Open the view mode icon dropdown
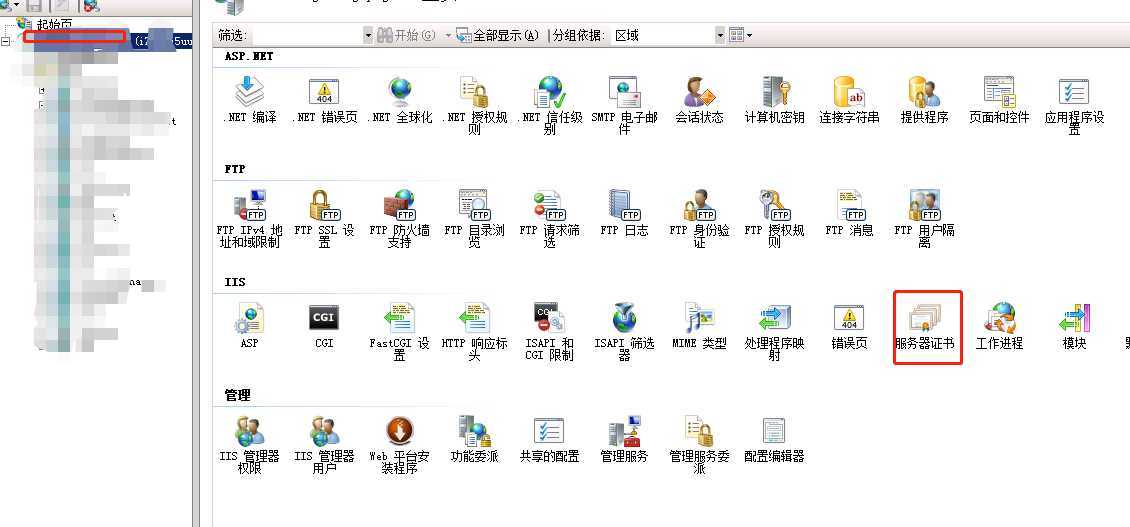1130x527 pixels. (740, 35)
